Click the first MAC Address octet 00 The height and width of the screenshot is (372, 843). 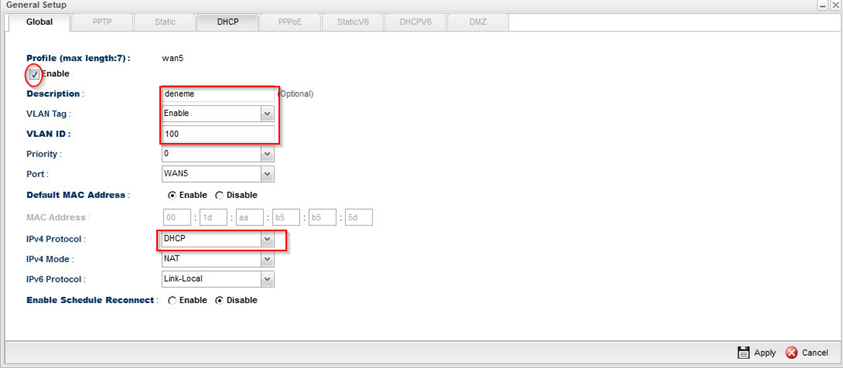(177, 217)
